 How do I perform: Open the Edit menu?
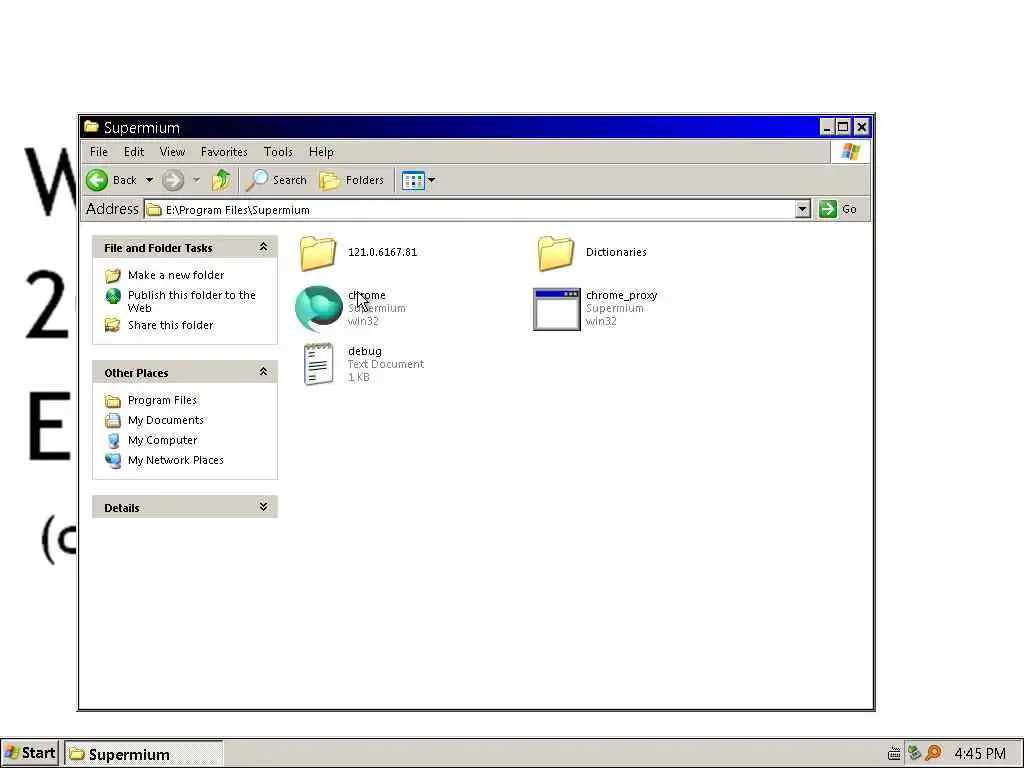[x=134, y=152]
